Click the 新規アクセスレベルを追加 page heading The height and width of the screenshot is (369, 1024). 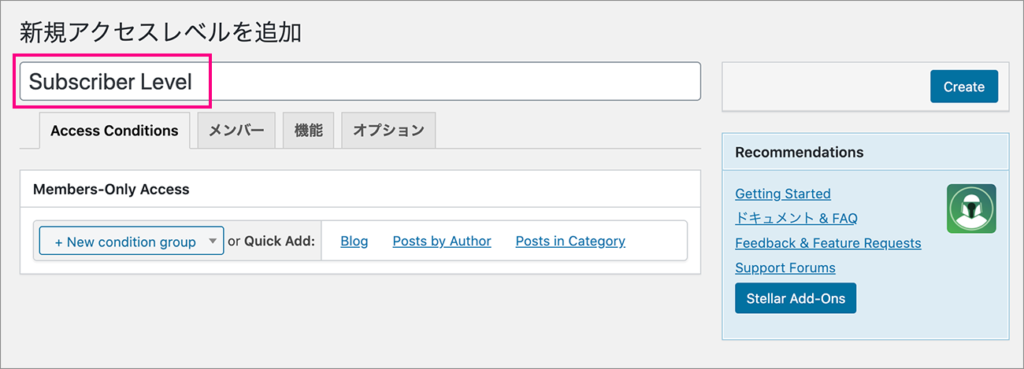click(x=160, y=32)
